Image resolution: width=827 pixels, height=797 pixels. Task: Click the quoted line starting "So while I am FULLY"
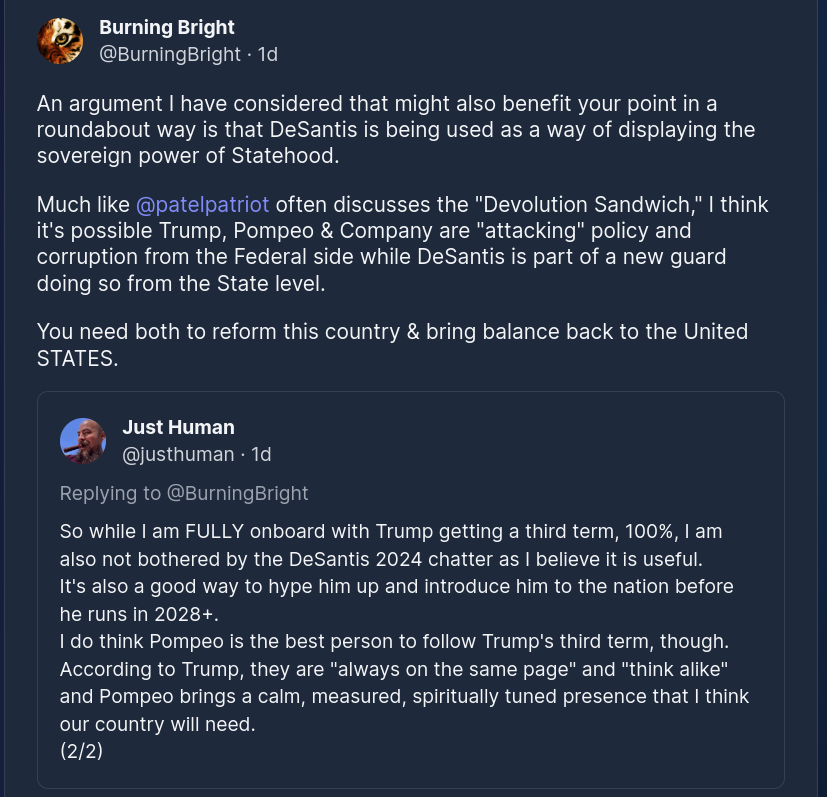point(391,531)
